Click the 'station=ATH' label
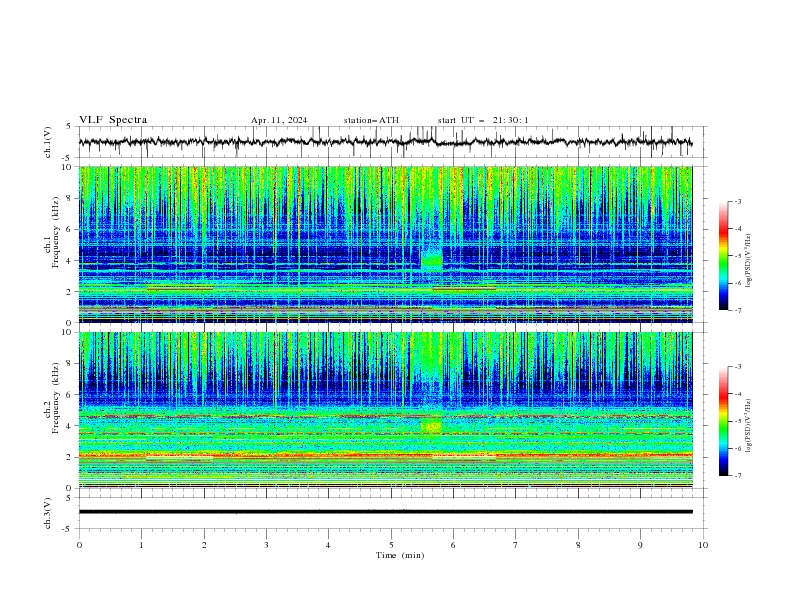The height and width of the screenshot is (612, 792). [371, 120]
